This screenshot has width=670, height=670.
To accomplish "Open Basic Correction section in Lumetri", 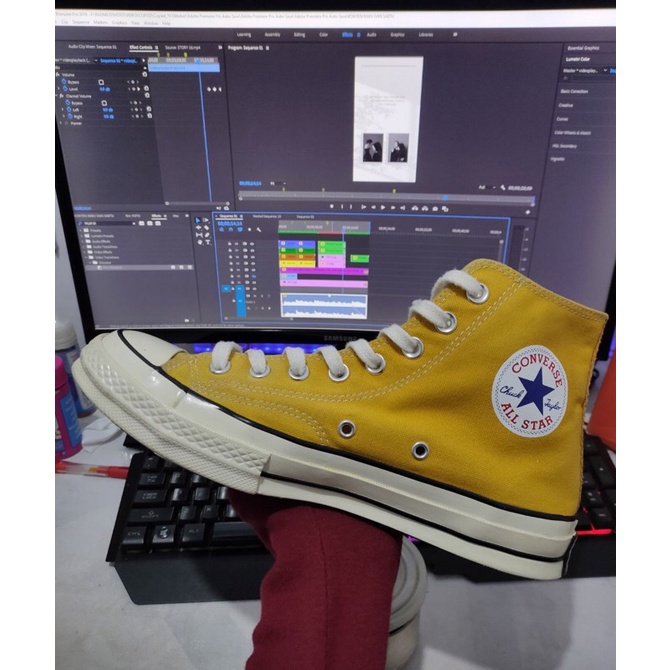I will coord(574,91).
